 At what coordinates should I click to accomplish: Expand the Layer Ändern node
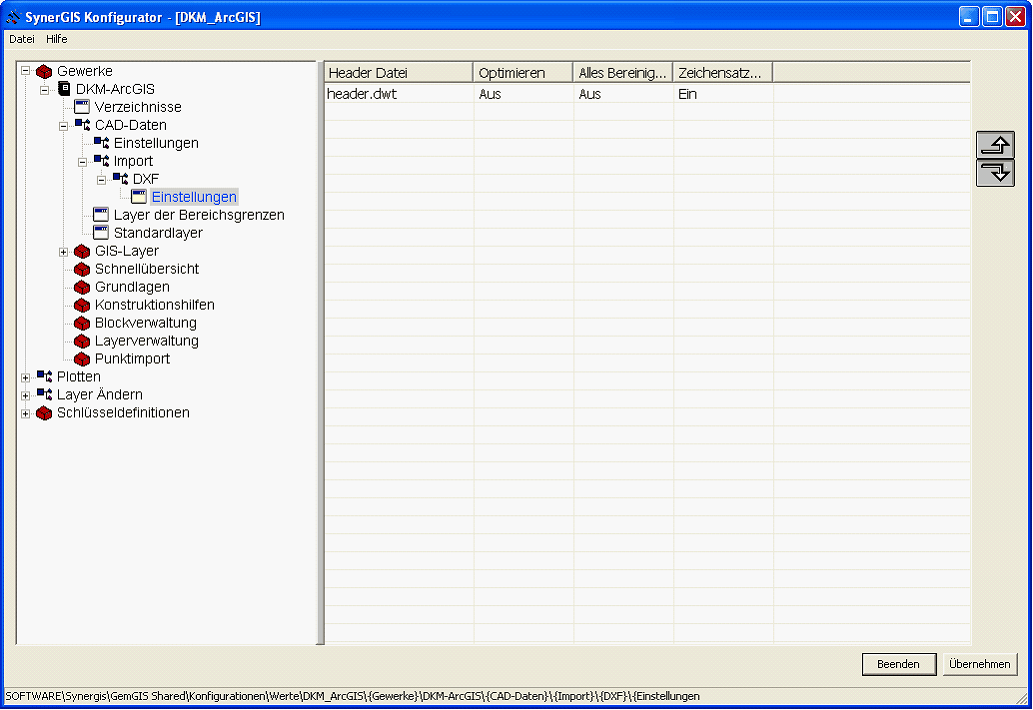point(25,395)
